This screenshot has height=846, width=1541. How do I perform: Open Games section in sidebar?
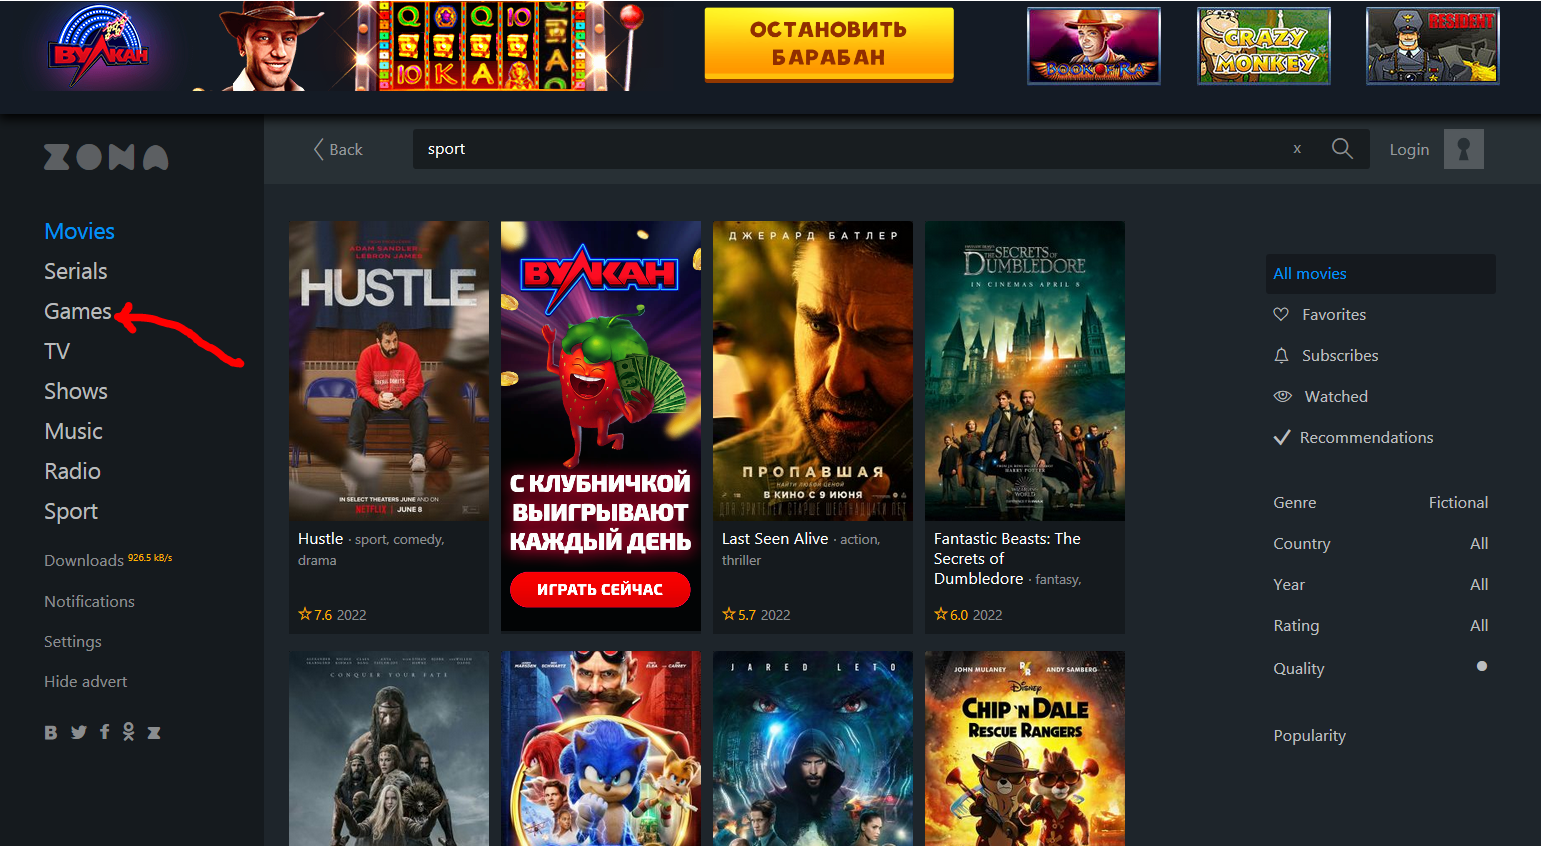tap(77, 311)
